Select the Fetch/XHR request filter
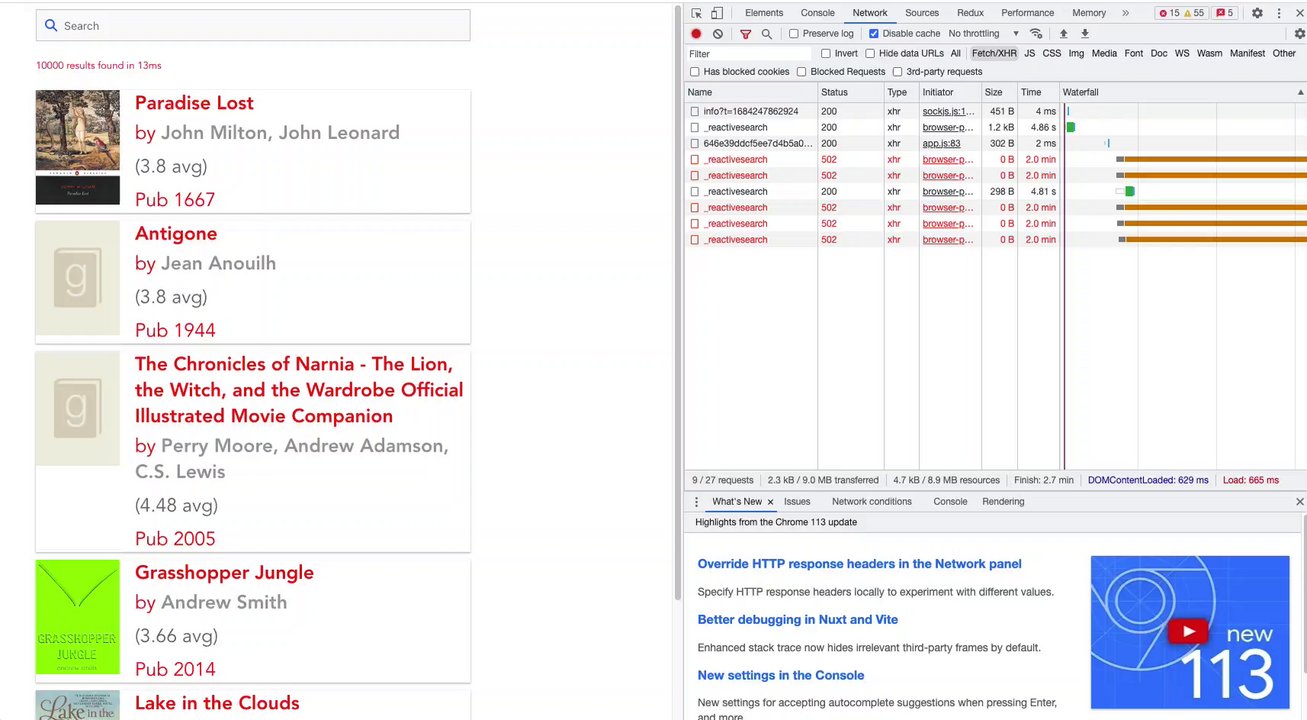1307x720 pixels. point(994,54)
